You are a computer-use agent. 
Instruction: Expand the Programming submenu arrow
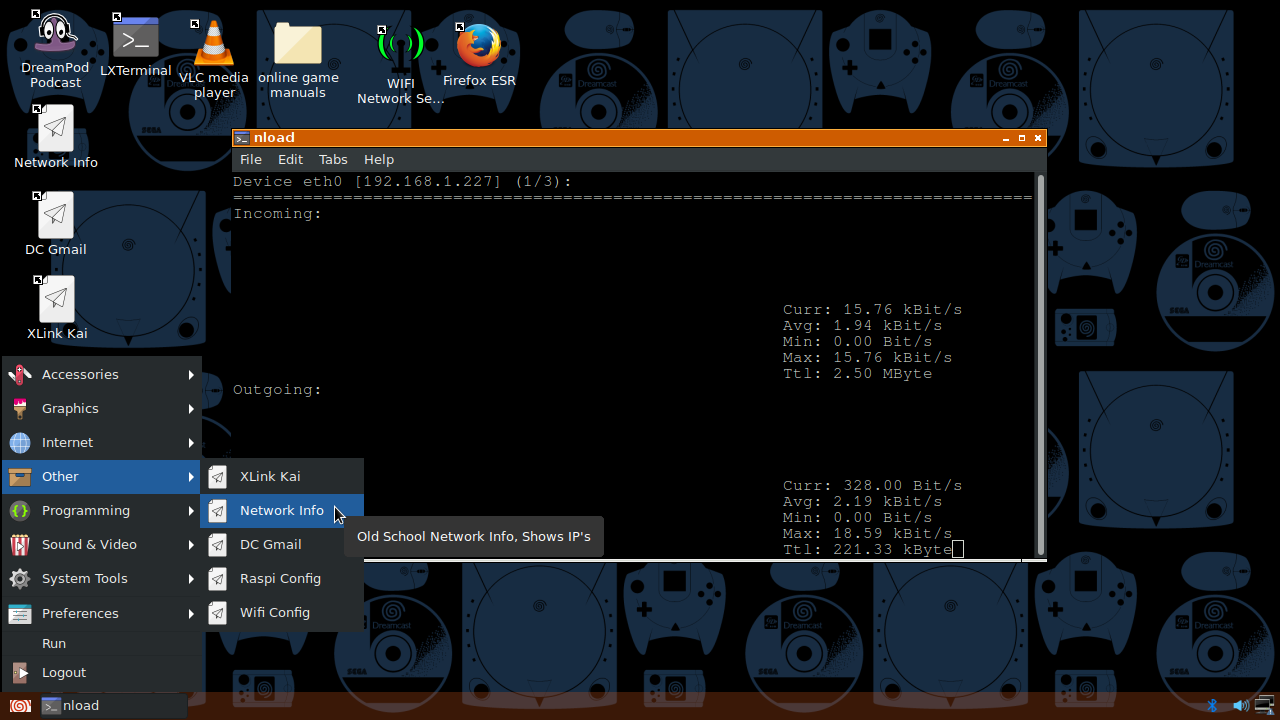[191, 511]
